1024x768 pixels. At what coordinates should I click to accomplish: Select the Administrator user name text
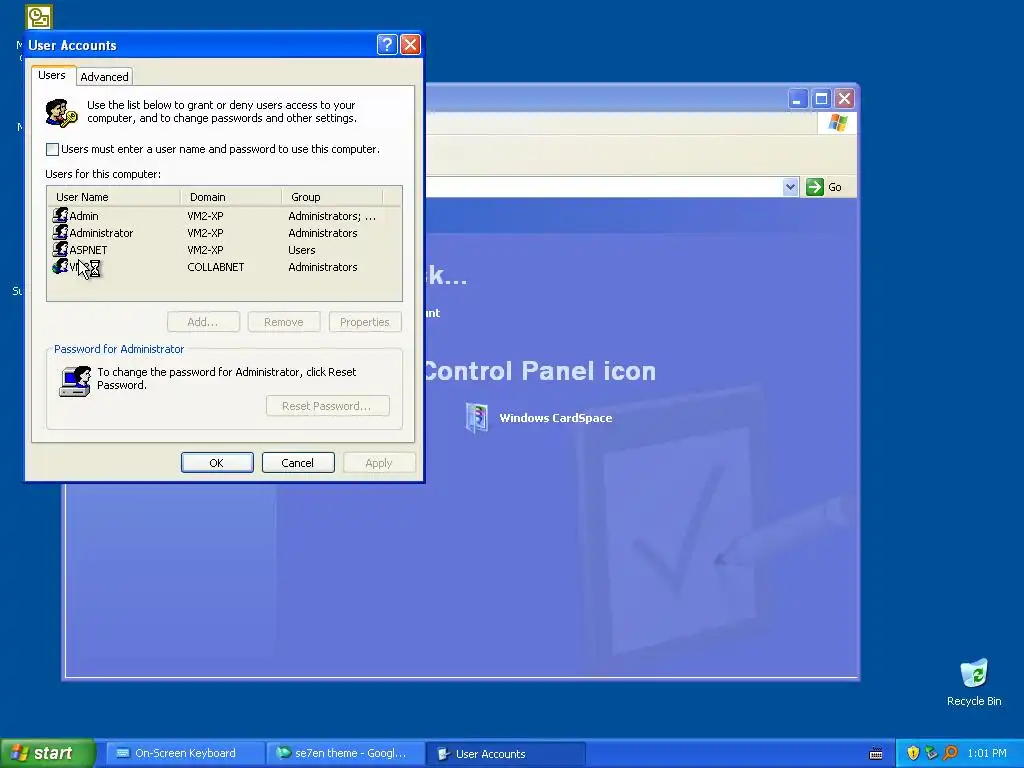pos(101,233)
